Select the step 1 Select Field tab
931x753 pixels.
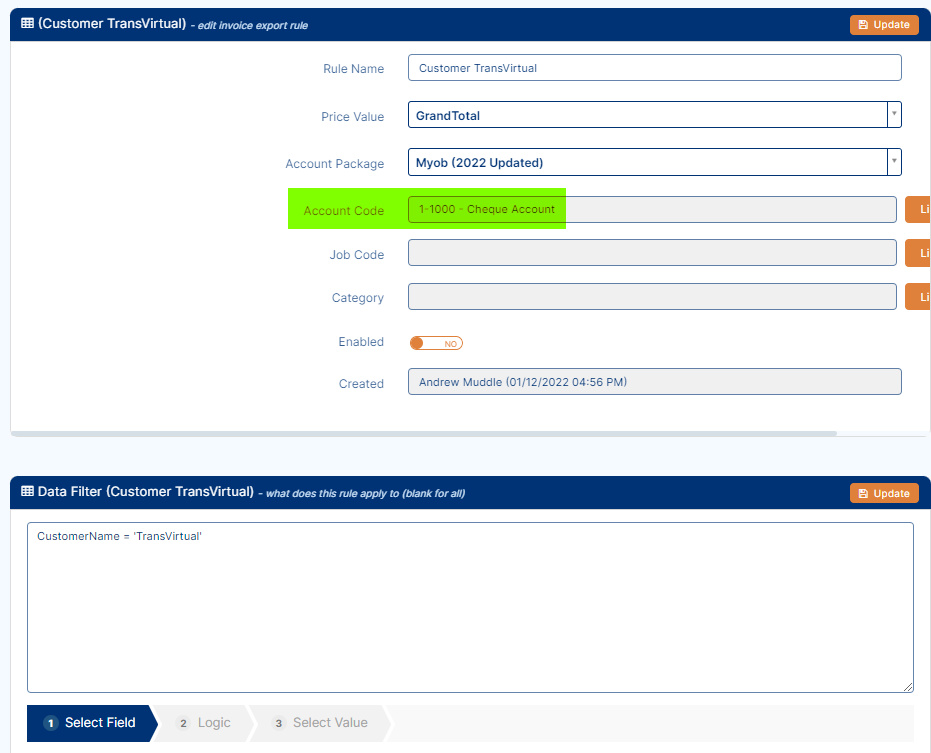click(90, 723)
